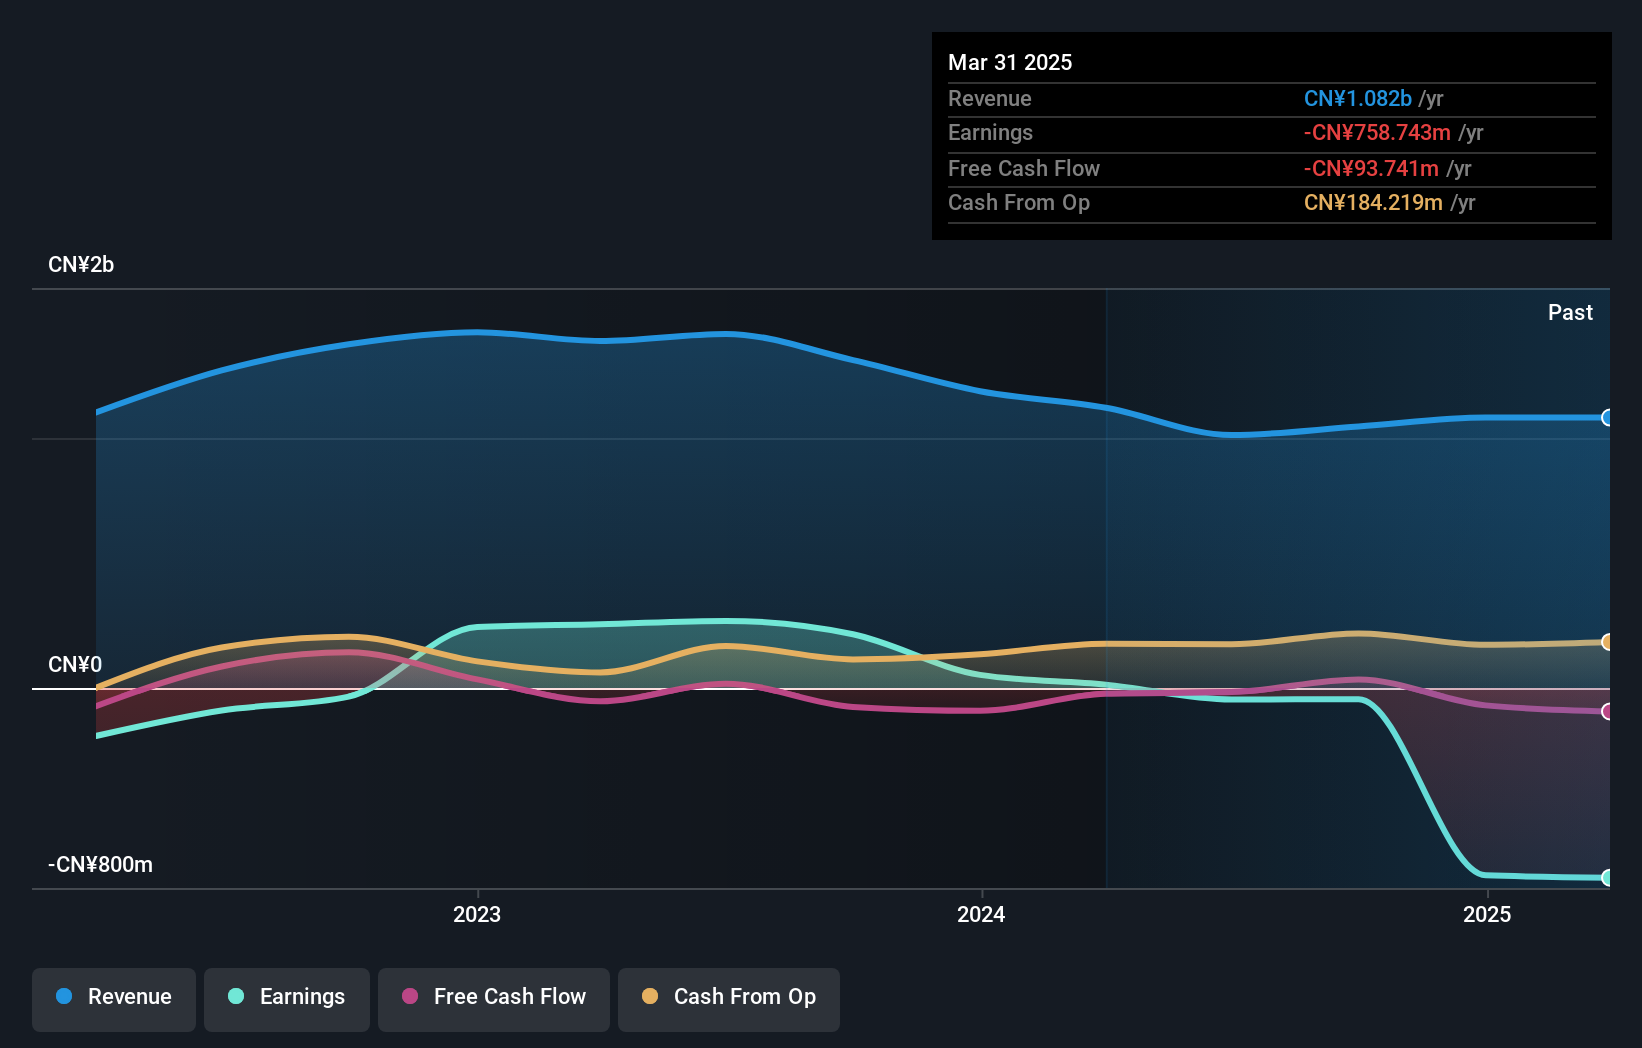This screenshot has width=1642, height=1048.
Task: Click the Cash From Op label in tooltip
Action: pyautogui.click(x=1019, y=203)
